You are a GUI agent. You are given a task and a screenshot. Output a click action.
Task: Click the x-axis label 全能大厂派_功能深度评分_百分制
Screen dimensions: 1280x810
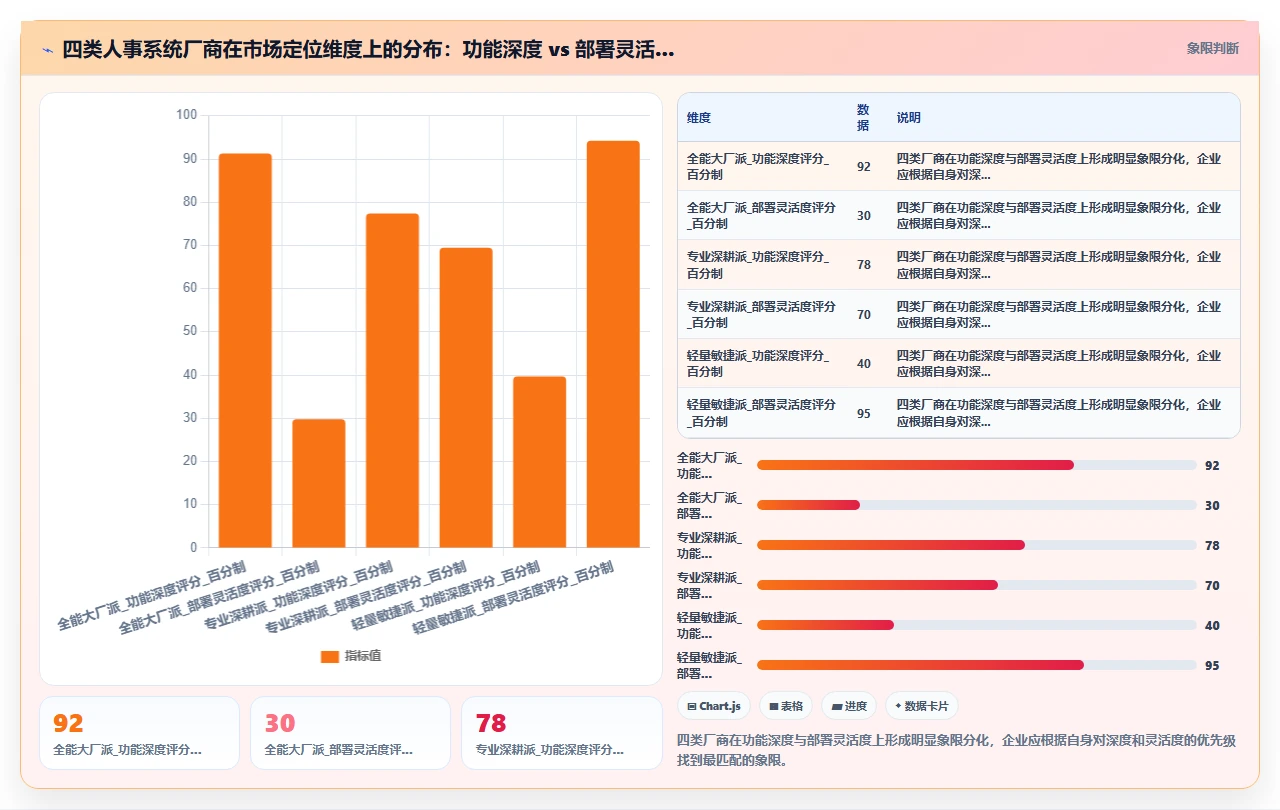pyautogui.click(x=151, y=597)
